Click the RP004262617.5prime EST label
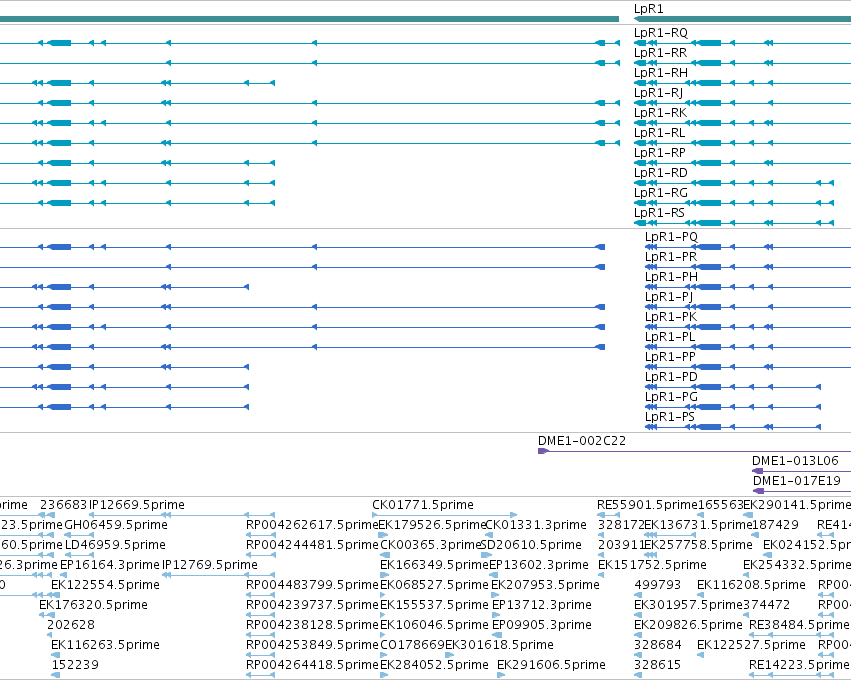 pyautogui.click(x=312, y=525)
